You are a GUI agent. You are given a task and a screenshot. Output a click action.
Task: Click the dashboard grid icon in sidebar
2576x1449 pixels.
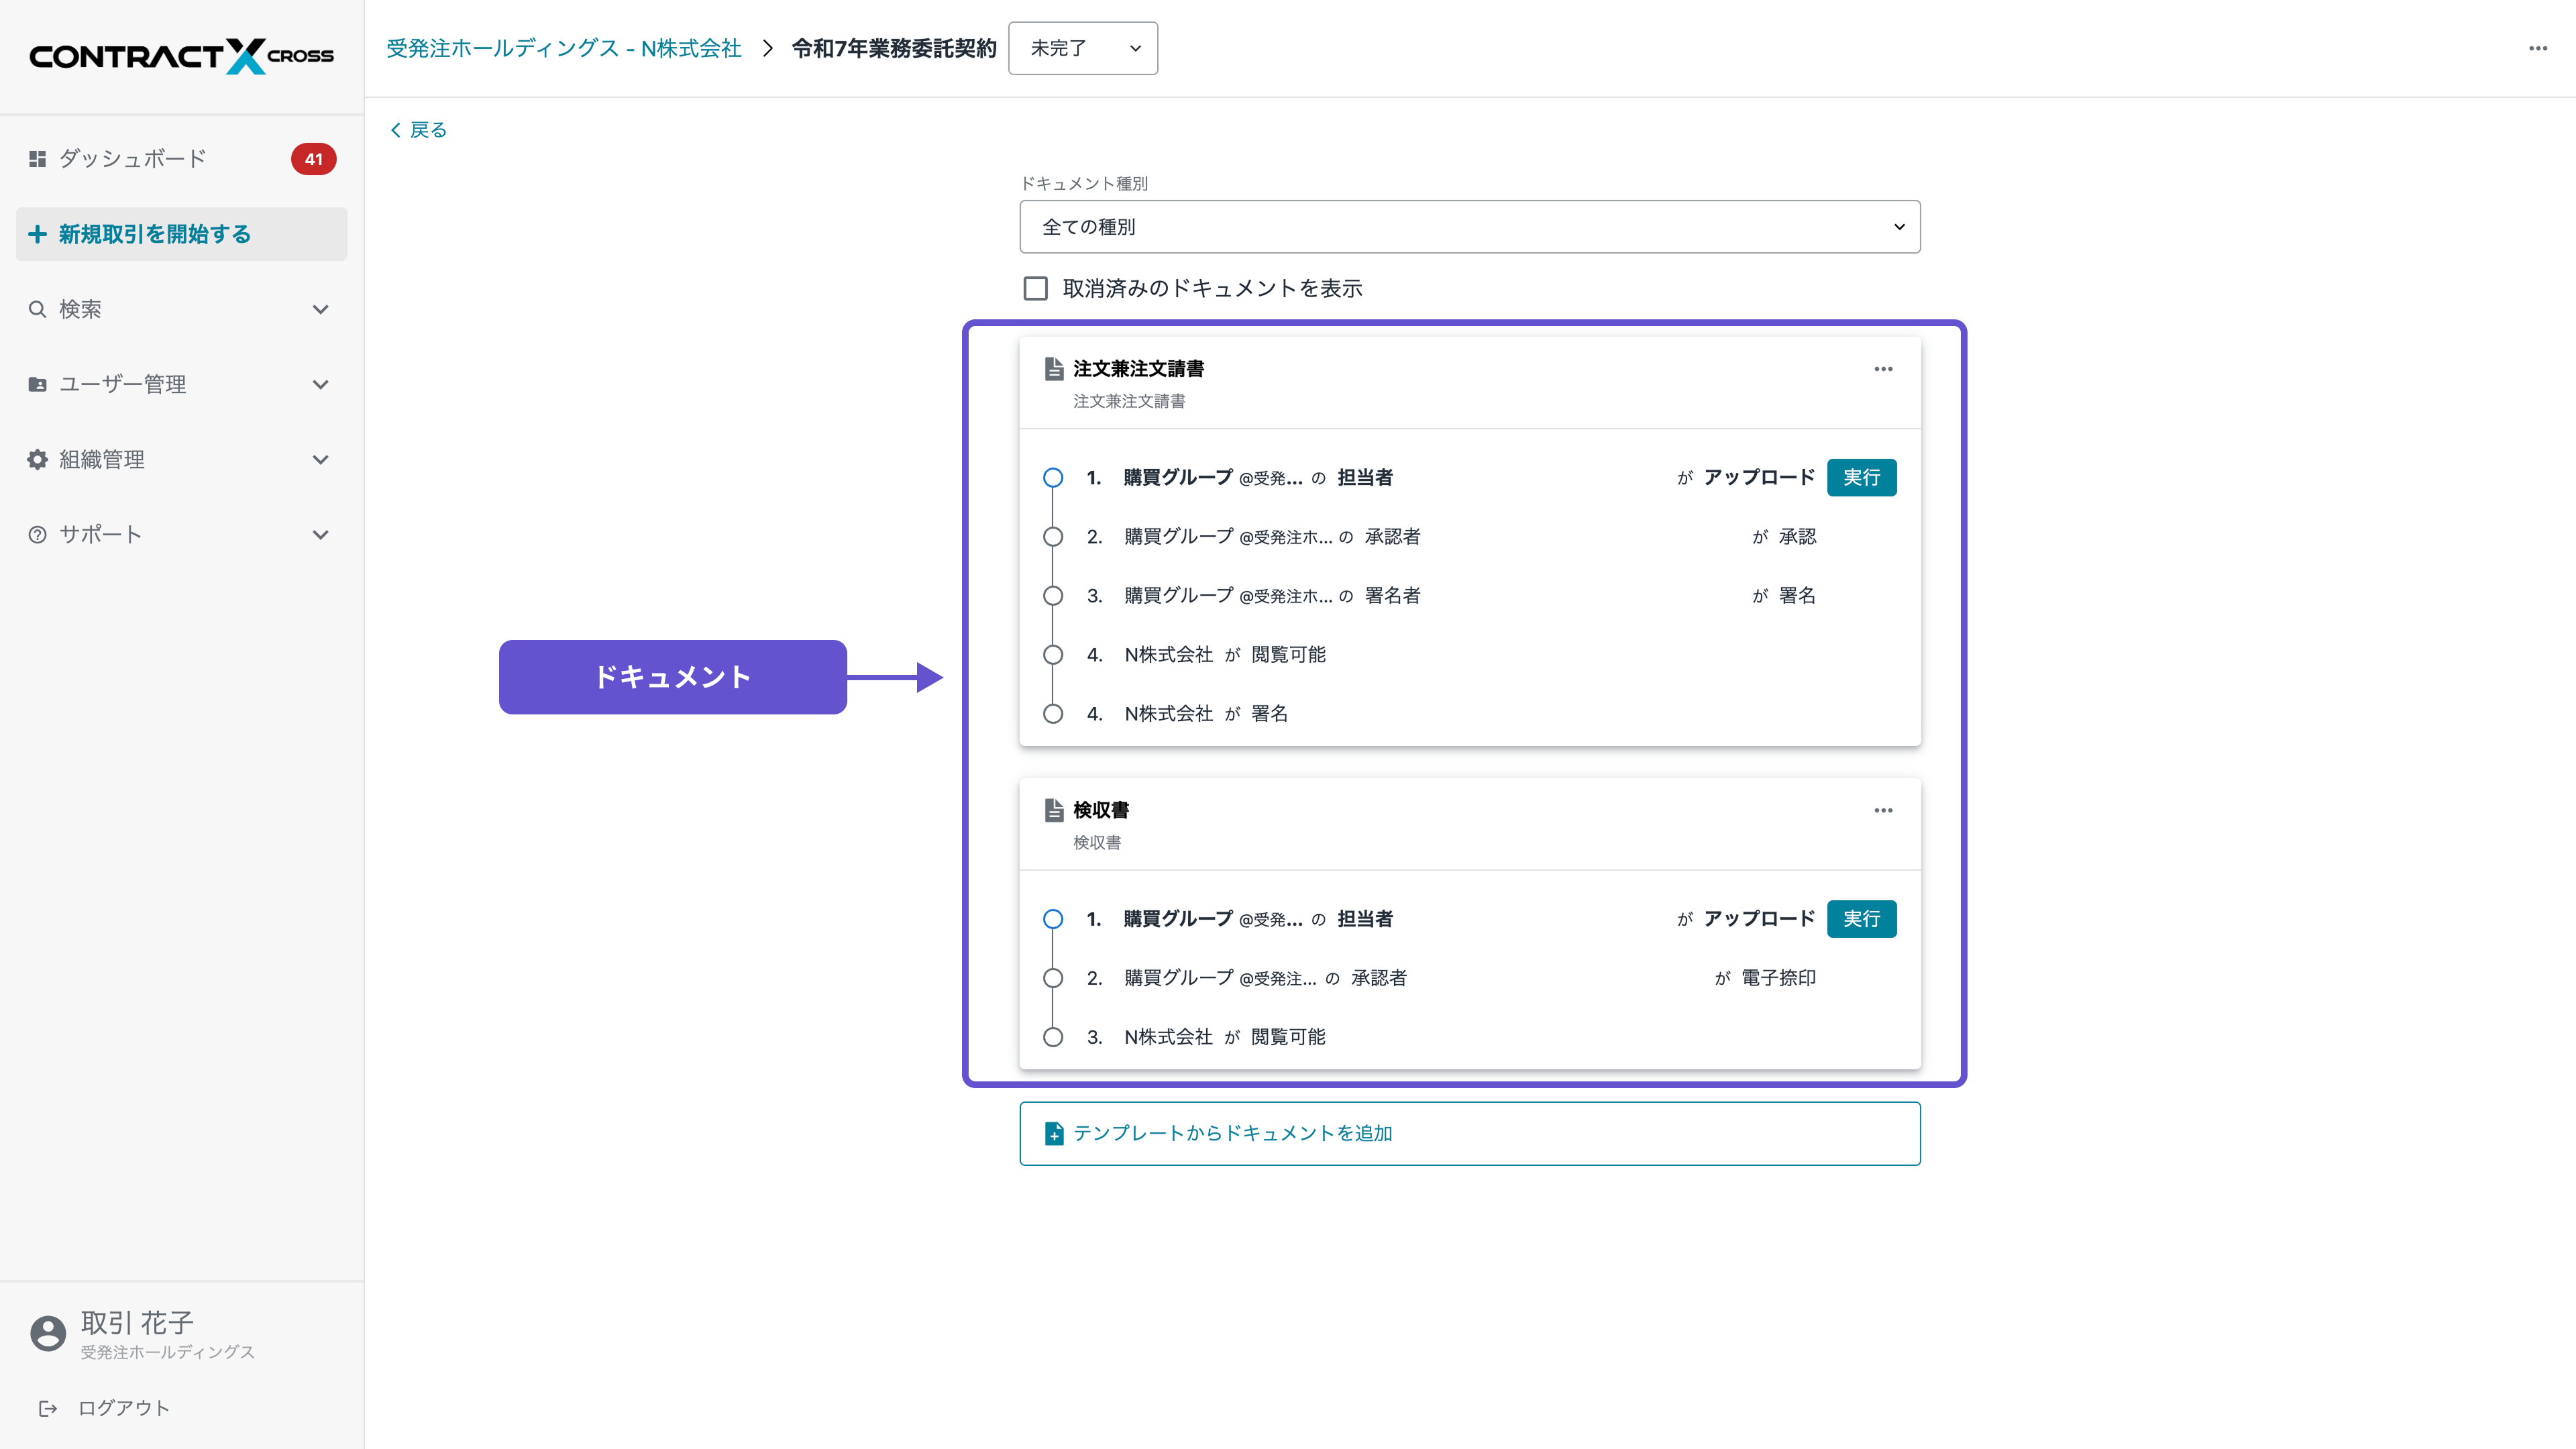(x=37, y=159)
